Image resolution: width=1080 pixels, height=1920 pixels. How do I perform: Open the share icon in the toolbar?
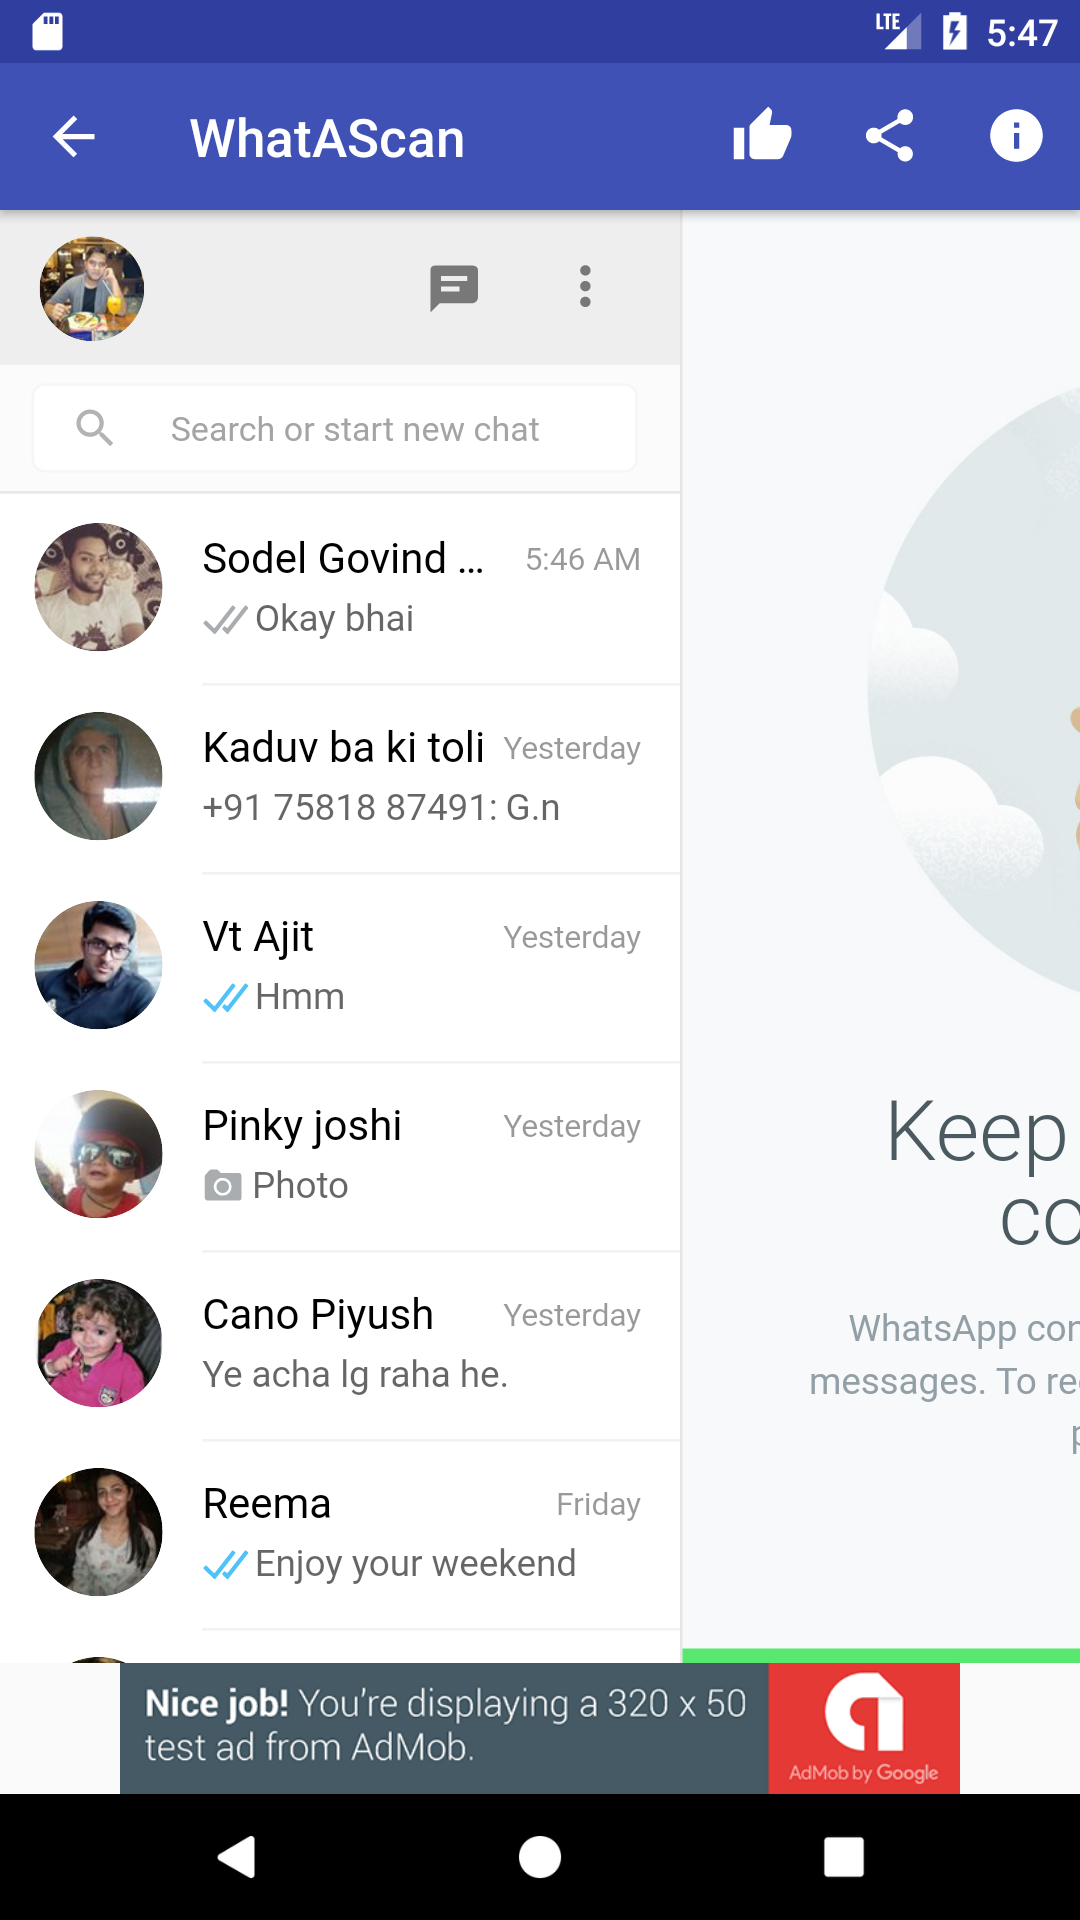click(x=889, y=136)
